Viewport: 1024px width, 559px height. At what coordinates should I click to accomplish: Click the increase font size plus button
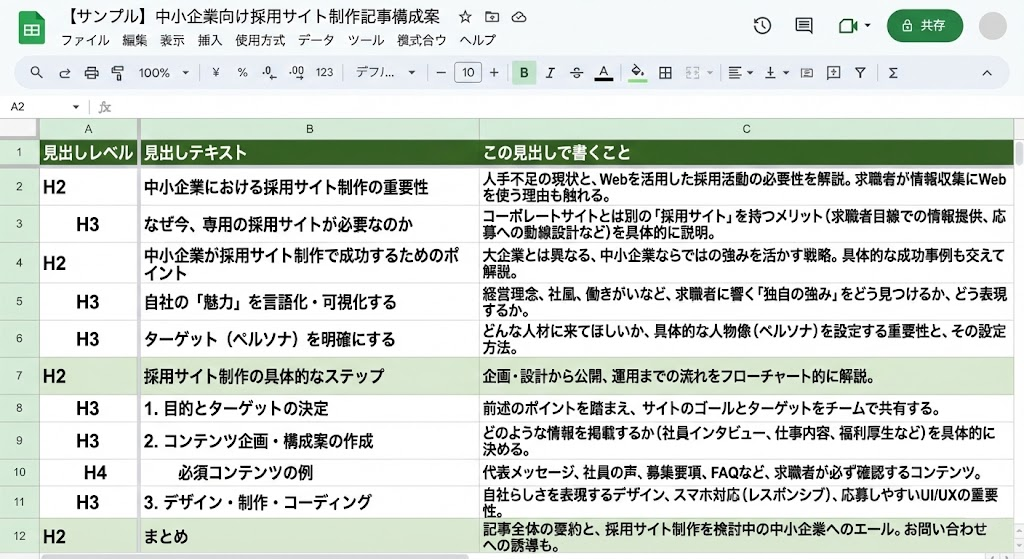(x=493, y=73)
